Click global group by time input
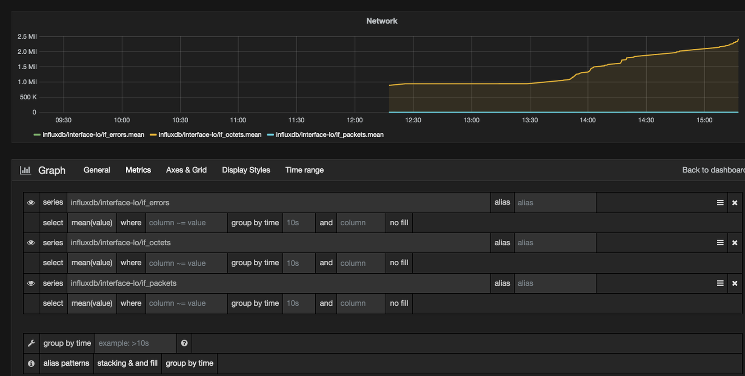Image resolution: width=745 pixels, height=376 pixels. (x=135, y=343)
